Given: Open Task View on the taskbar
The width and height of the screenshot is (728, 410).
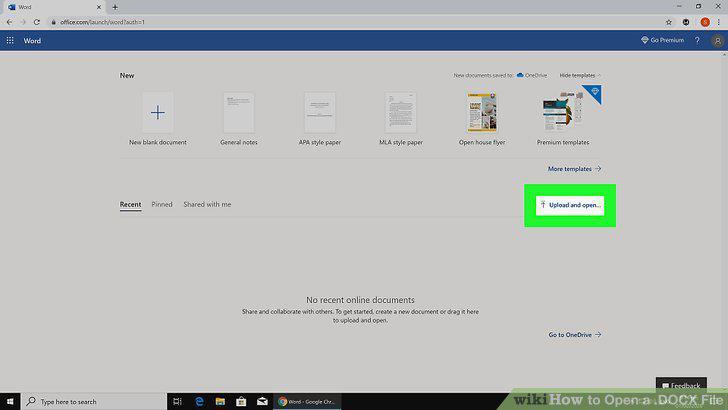Looking at the screenshot, I should click(177, 402).
